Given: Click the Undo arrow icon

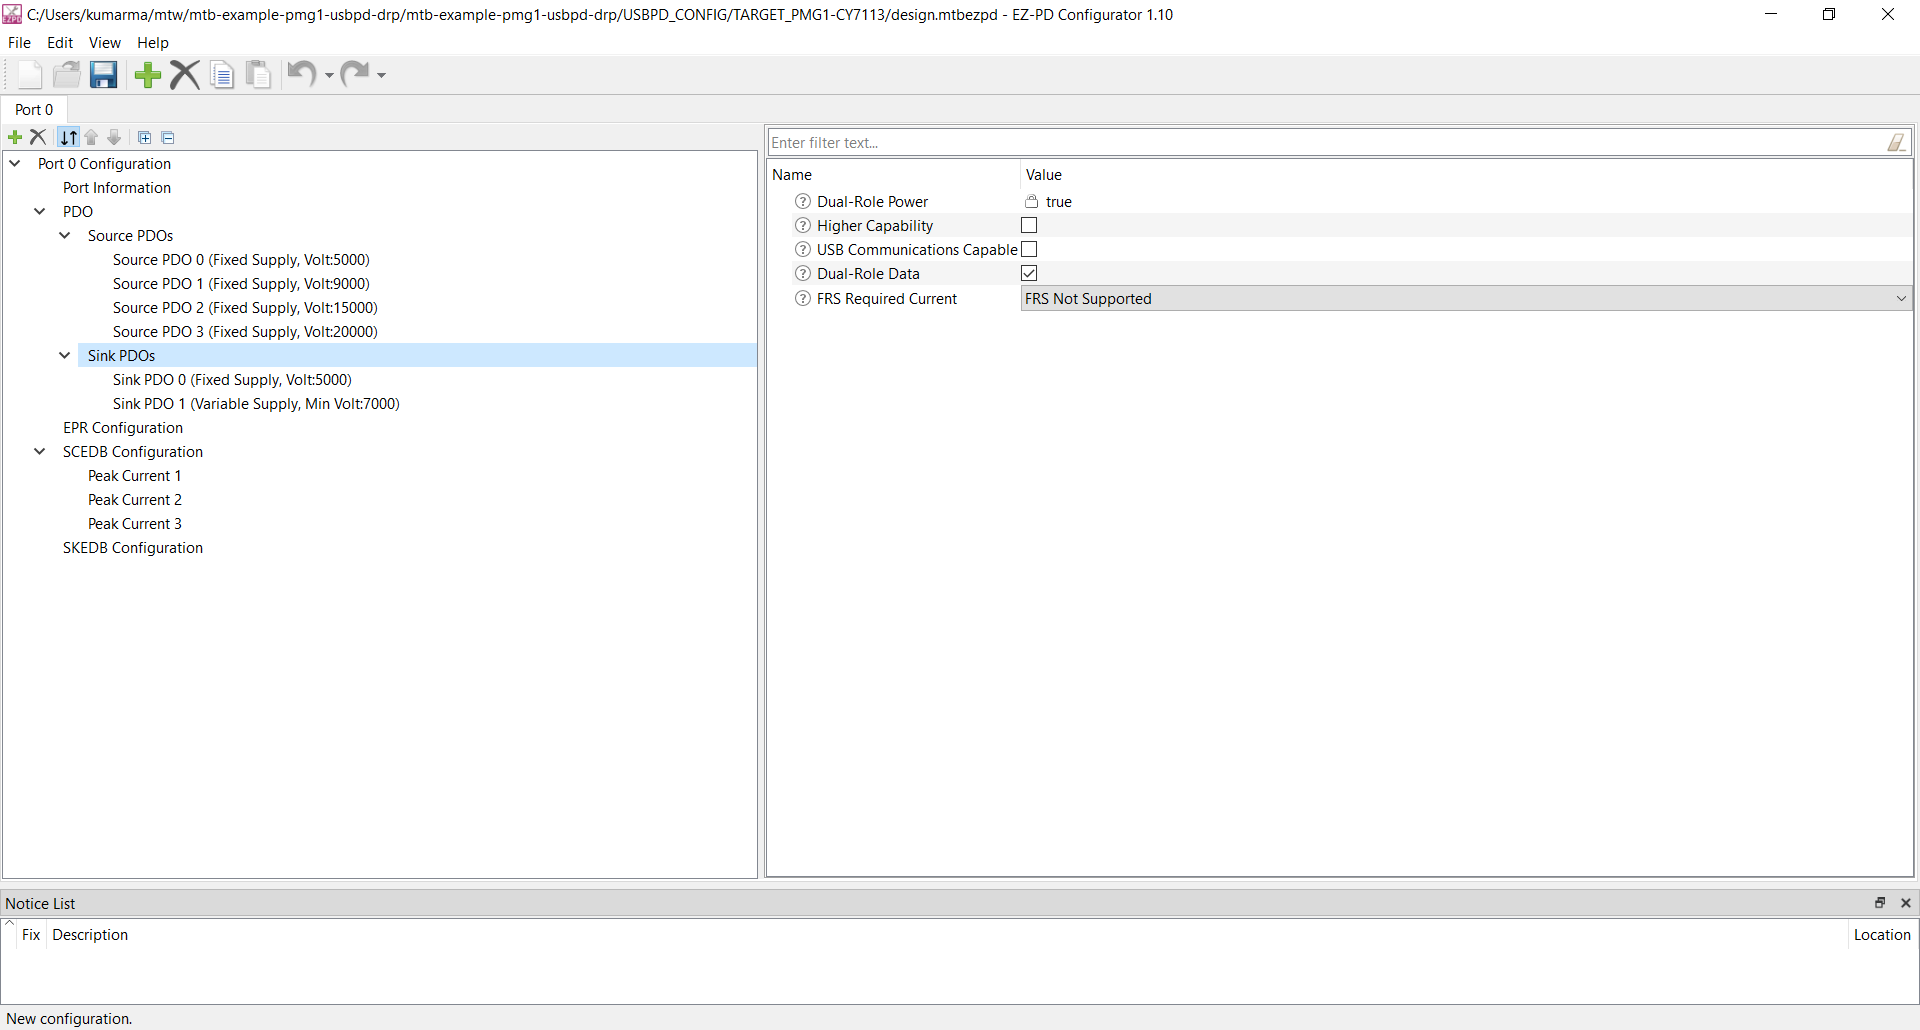Looking at the screenshot, I should tap(302, 74).
